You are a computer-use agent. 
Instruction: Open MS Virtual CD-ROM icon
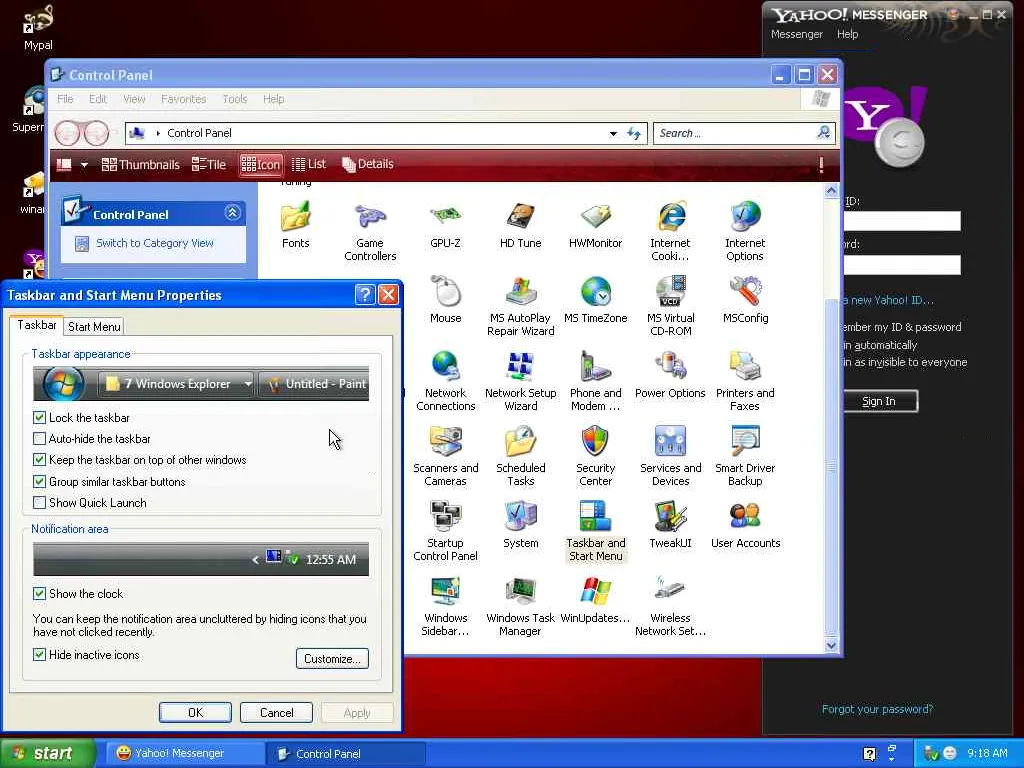click(x=670, y=307)
